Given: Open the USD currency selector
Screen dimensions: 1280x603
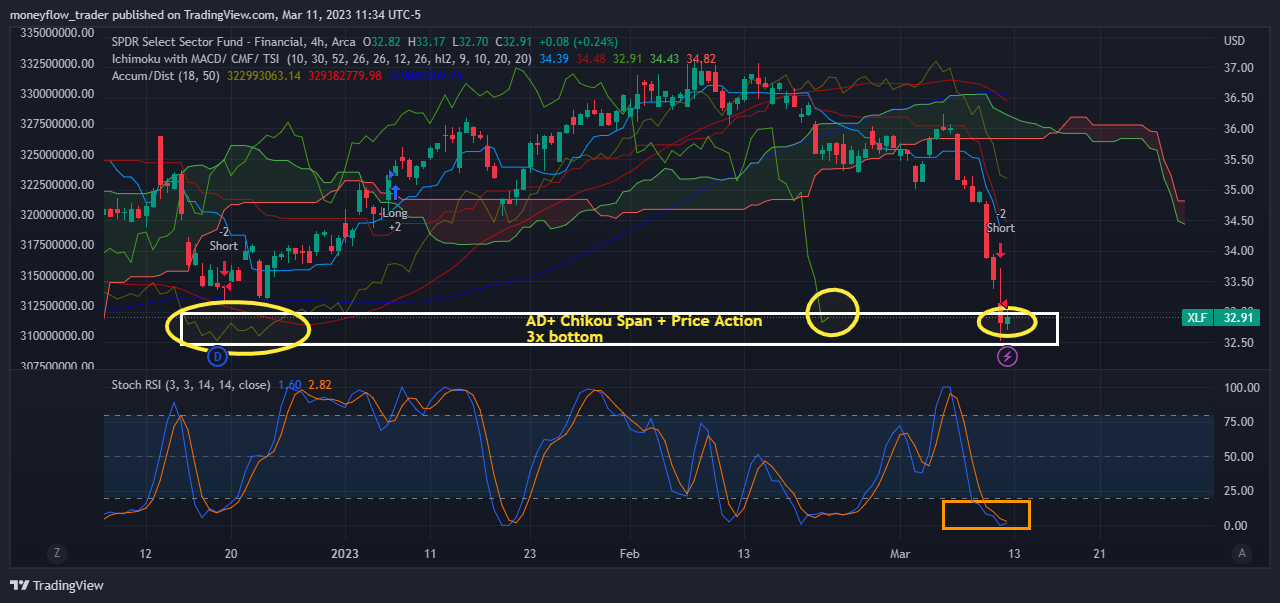Looking at the screenshot, I should point(1234,41).
